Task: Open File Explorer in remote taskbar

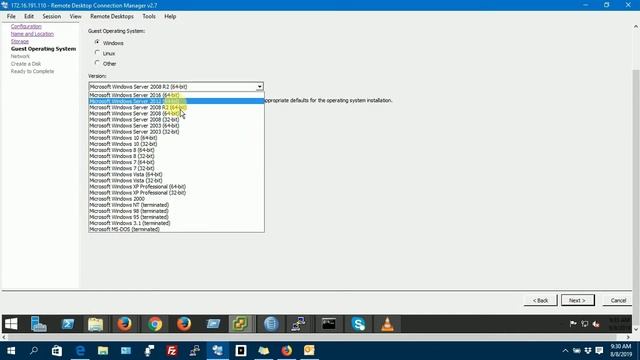Action: (x=96, y=324)
